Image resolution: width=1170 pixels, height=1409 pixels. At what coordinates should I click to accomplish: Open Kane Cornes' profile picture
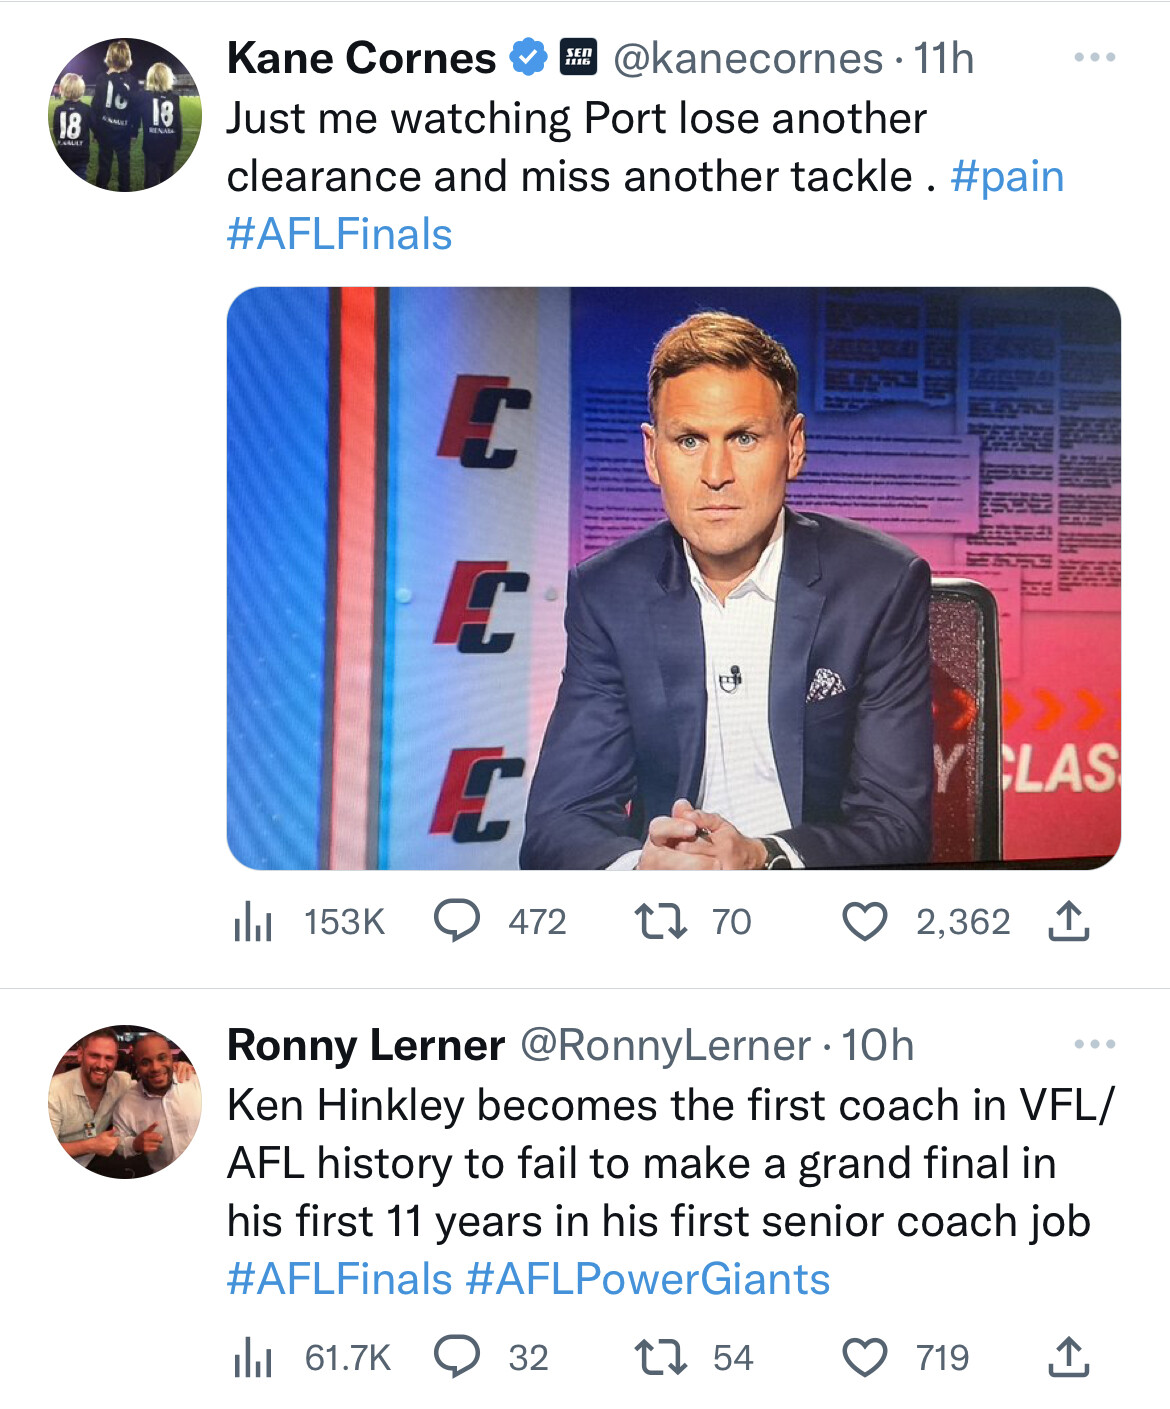pos(125,115)
